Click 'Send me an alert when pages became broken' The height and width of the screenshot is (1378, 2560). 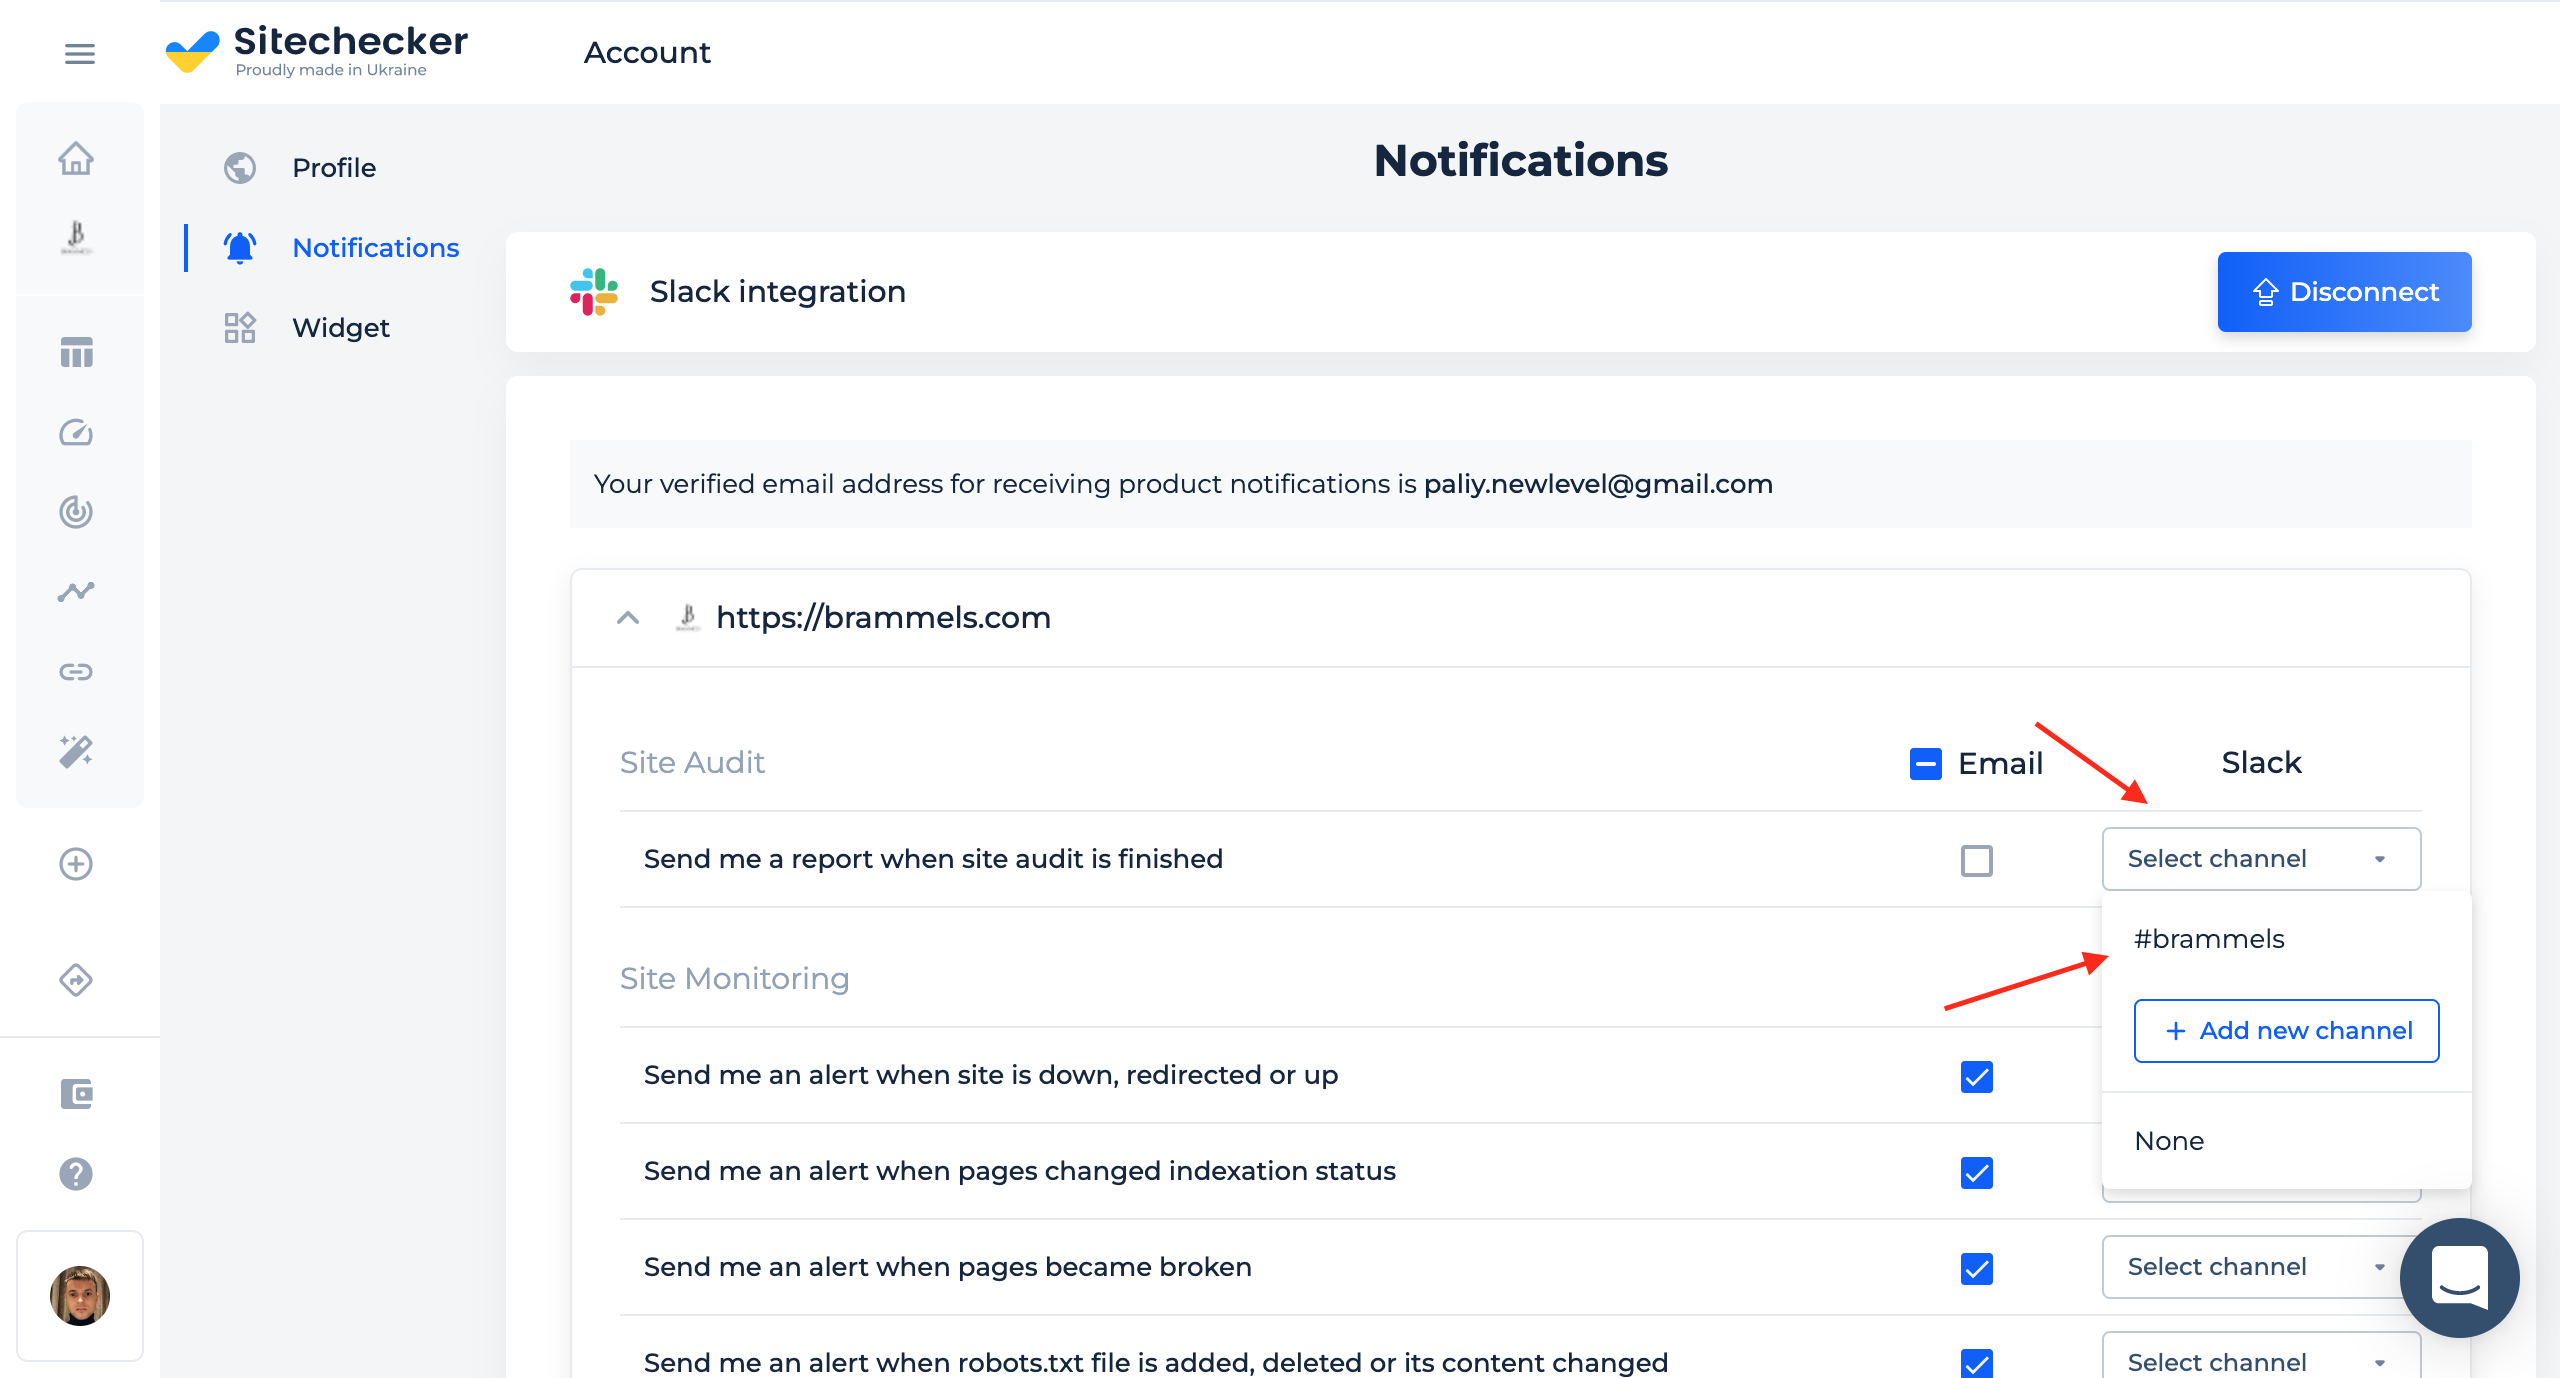tap(948, 1267)
